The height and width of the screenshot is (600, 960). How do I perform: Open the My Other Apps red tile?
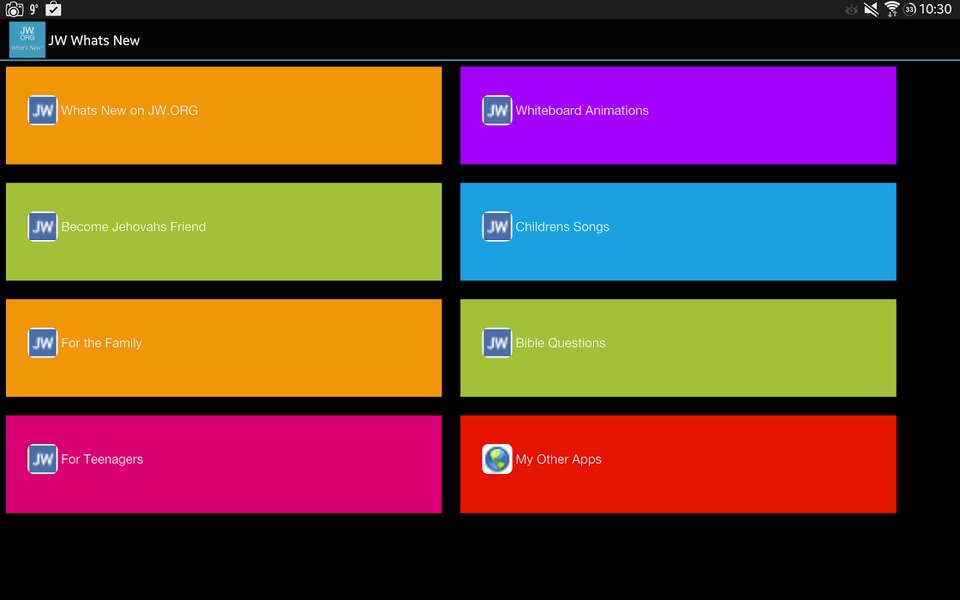coord(678,464)
